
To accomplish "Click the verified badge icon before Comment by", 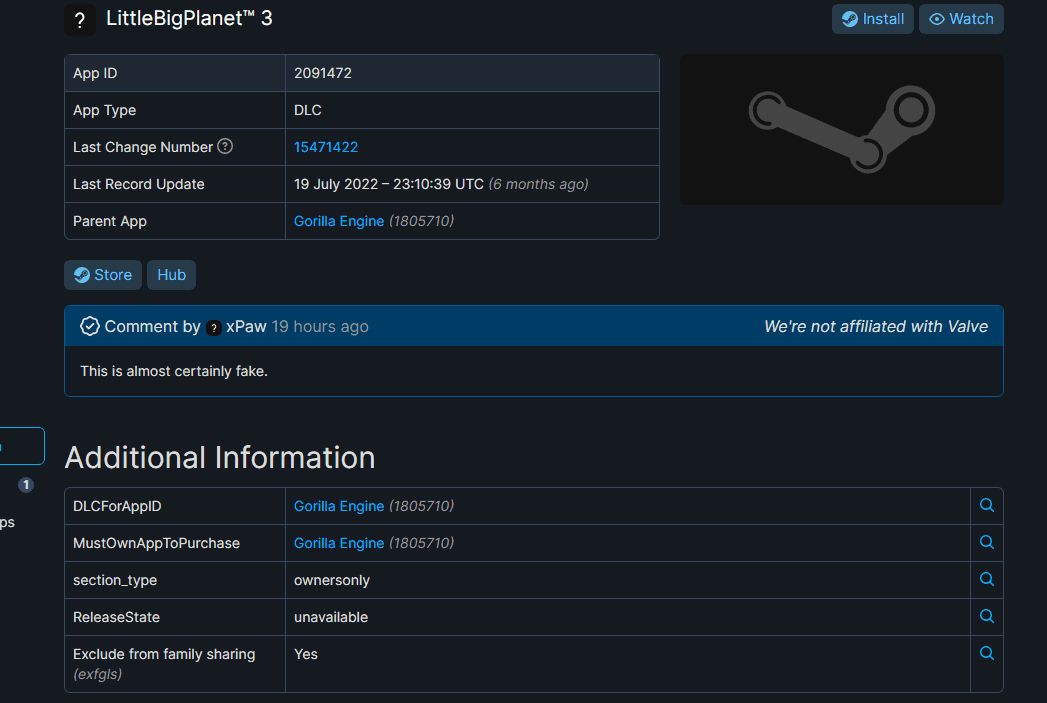I will pos(89,326).
